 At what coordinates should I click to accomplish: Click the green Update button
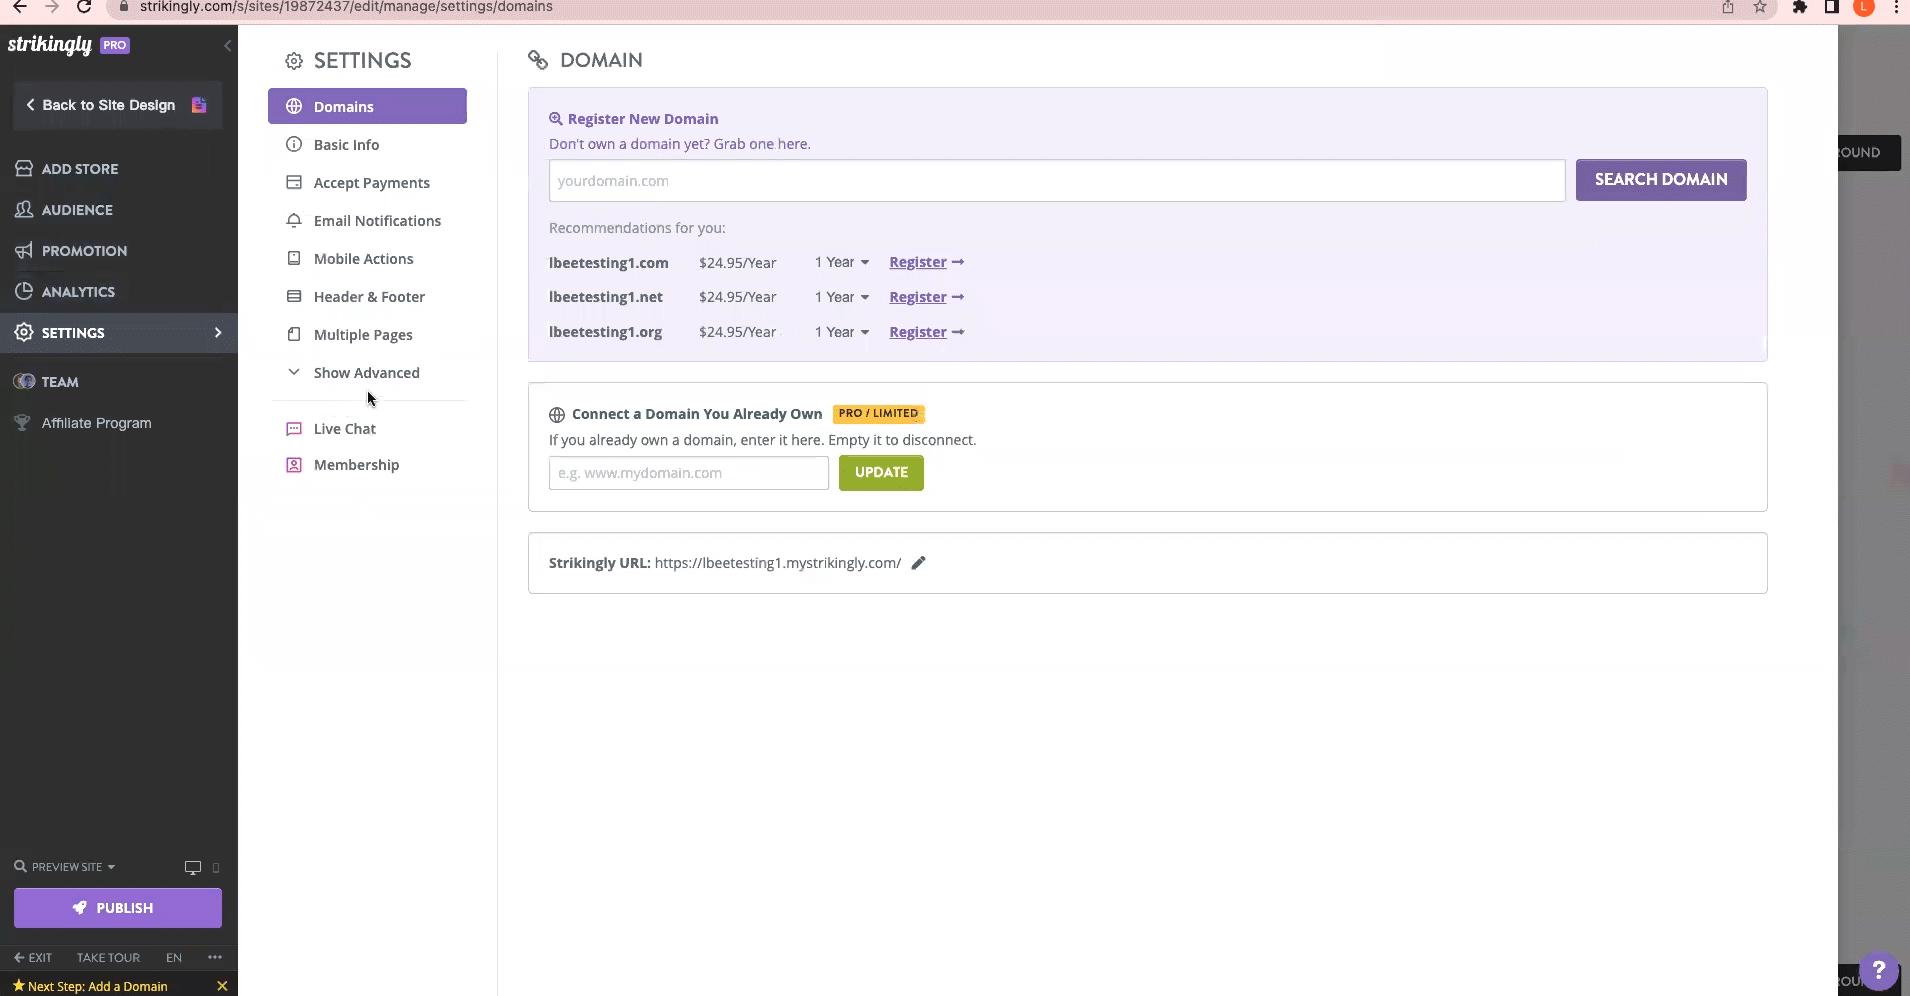(881, 473)
